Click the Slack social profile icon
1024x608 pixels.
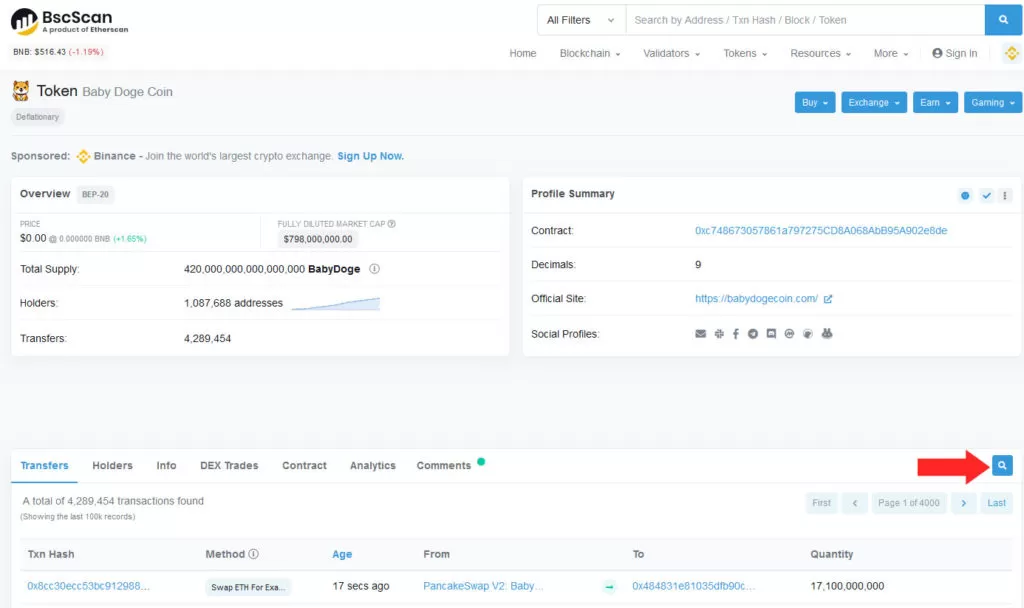pyautogui.click(x=719, y=334)
